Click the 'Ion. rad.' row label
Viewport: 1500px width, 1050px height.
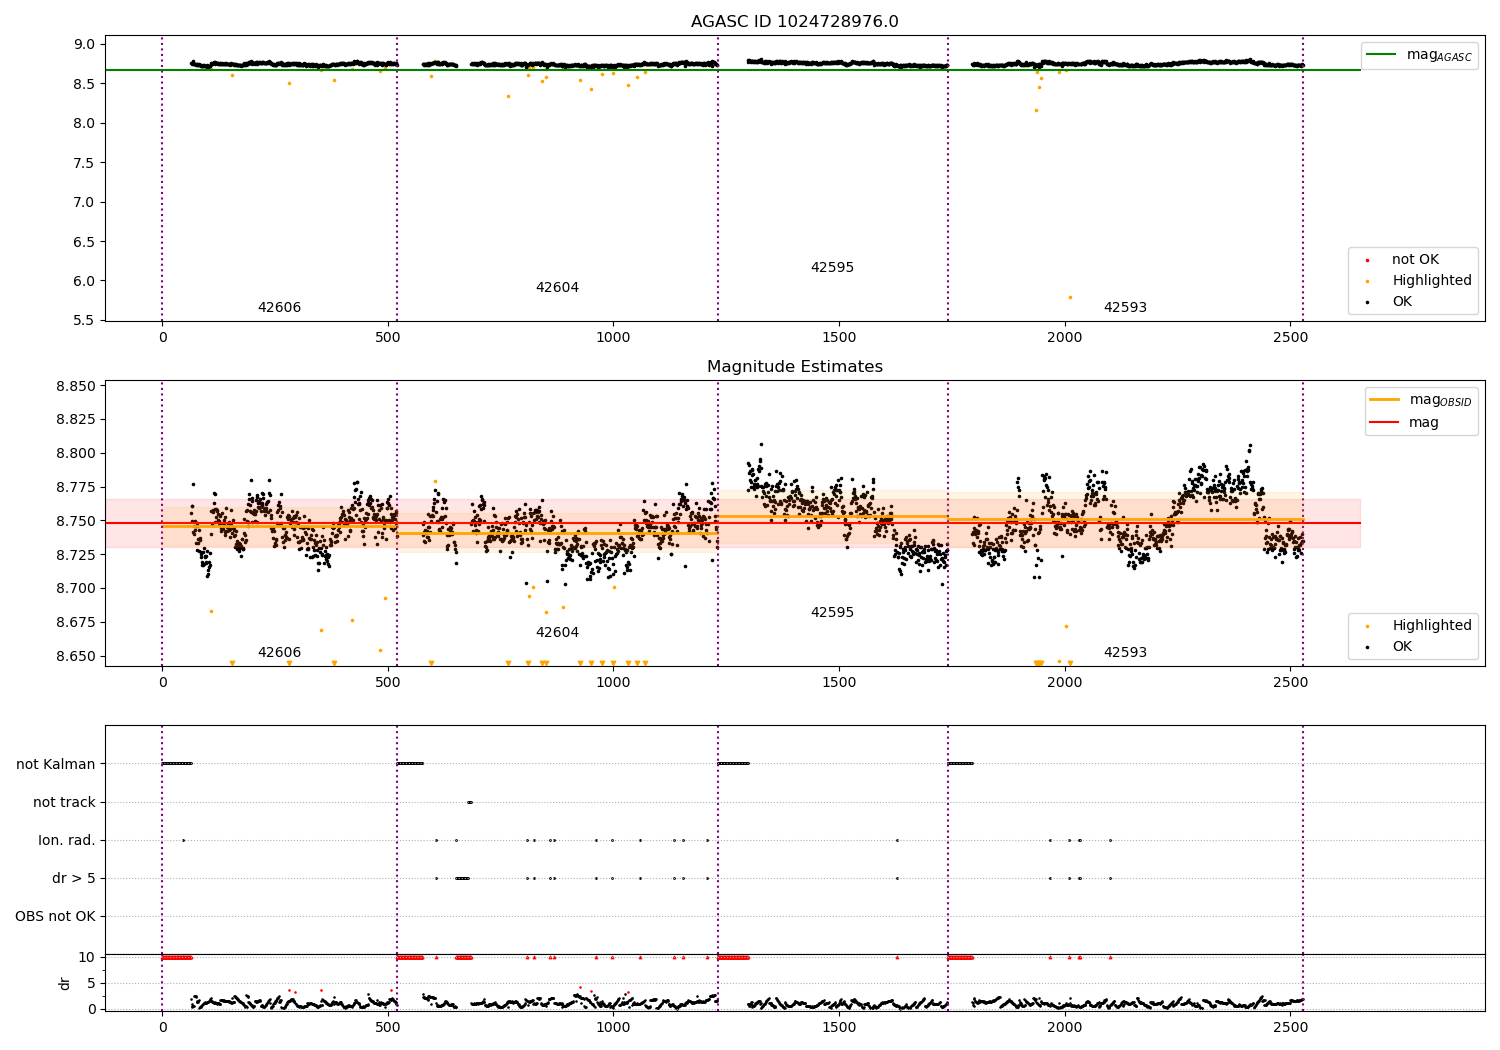[x=67, y=841]
